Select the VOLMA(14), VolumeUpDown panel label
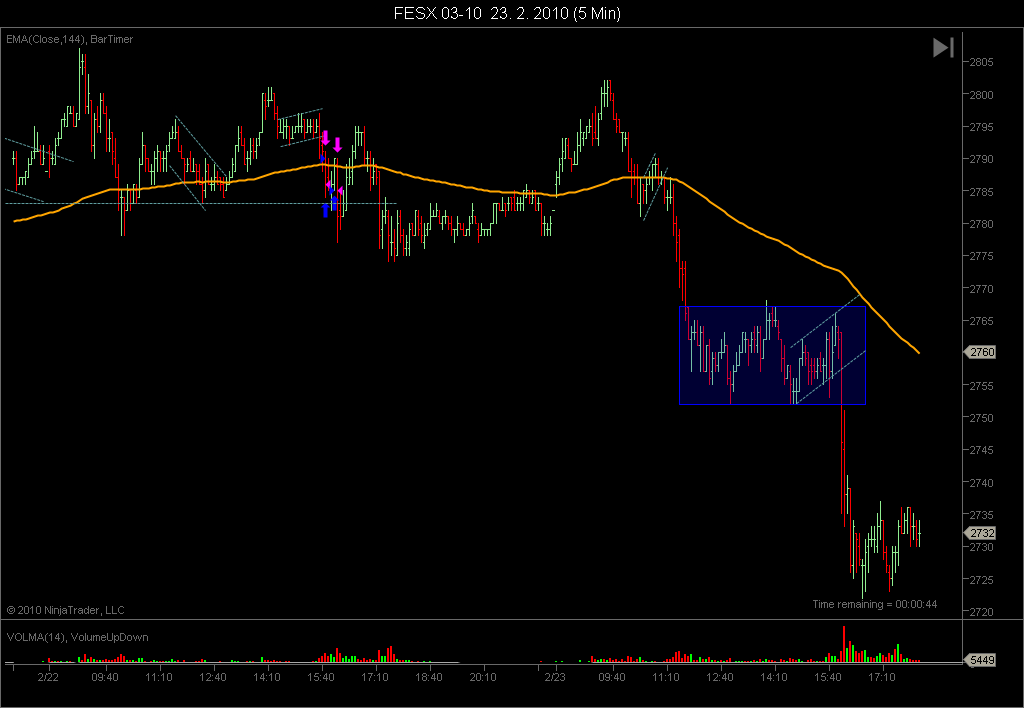 click(78, 637)
